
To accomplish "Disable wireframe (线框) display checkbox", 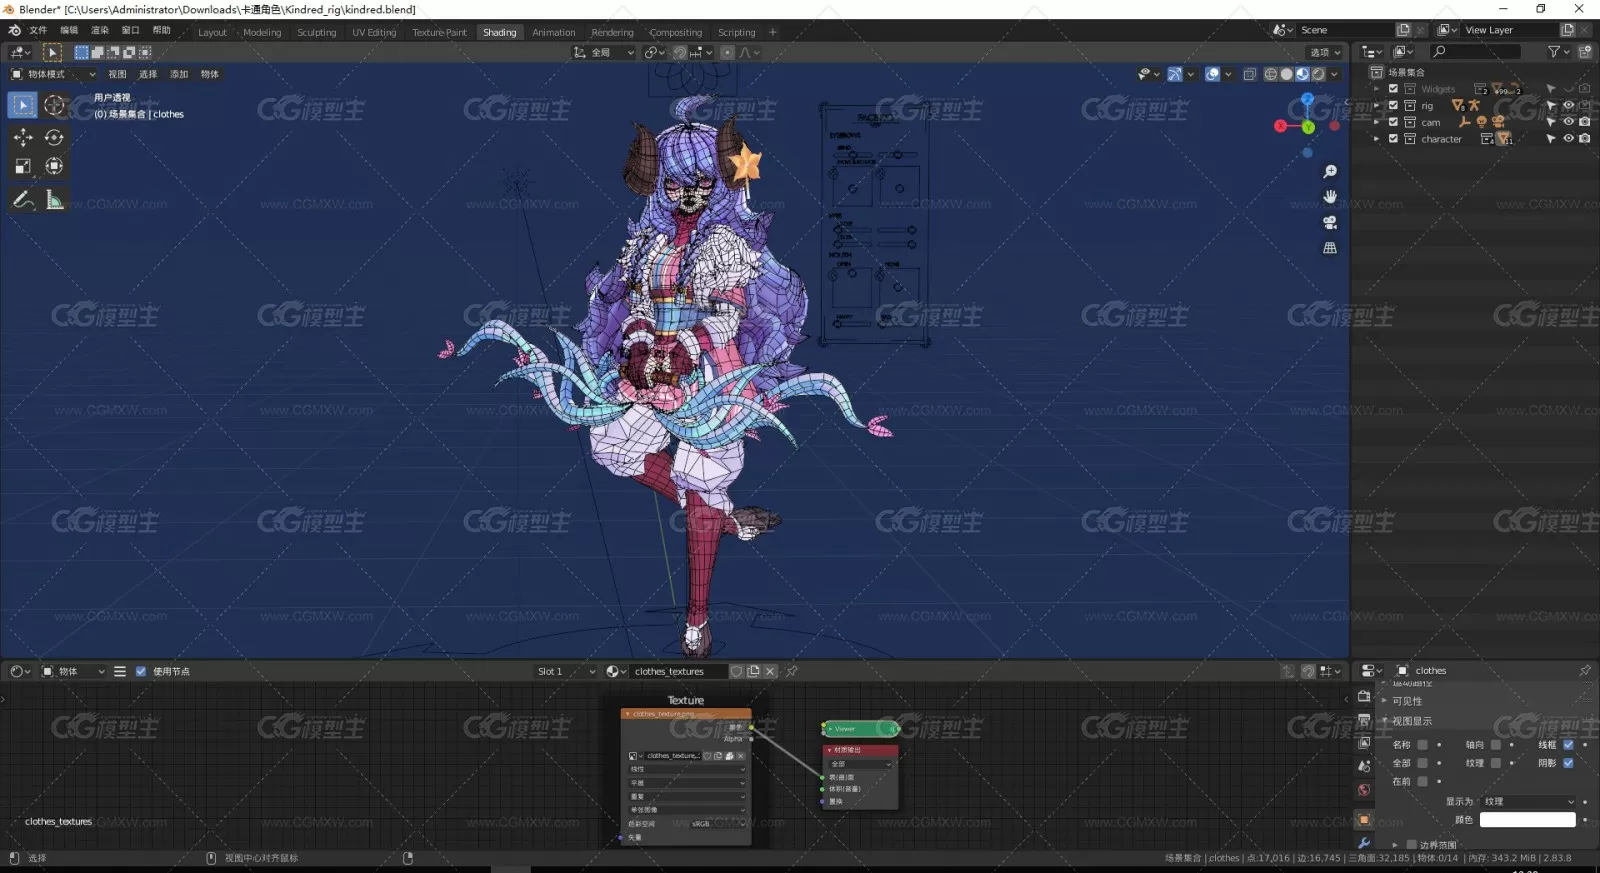I will click(1568, 744).
